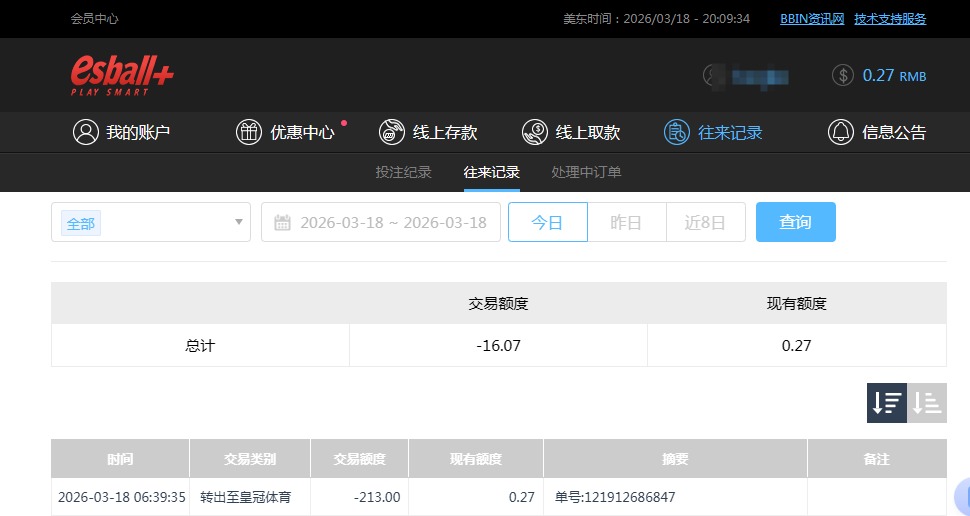Screen dimensions: 970x516
Task: Select the 昨日 date filter
Action: coord(626,222)
